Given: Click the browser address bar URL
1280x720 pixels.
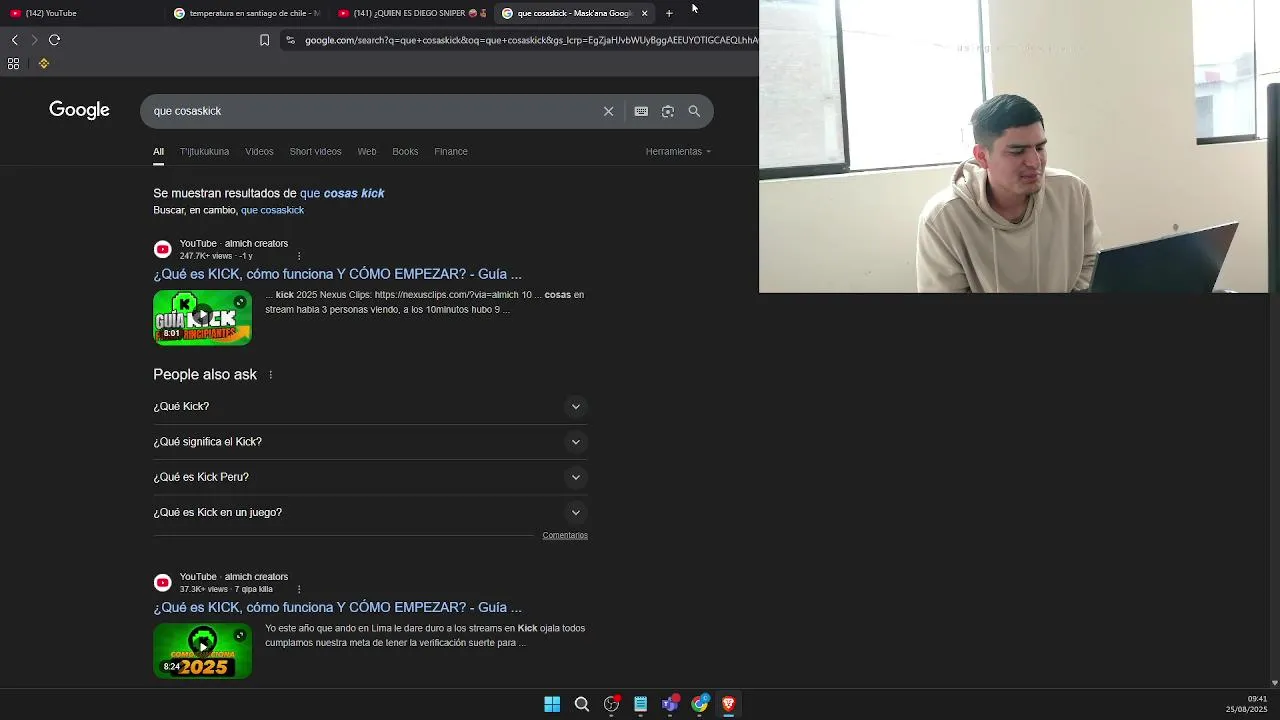Looking at the screenshot, I should click(530, 40).
